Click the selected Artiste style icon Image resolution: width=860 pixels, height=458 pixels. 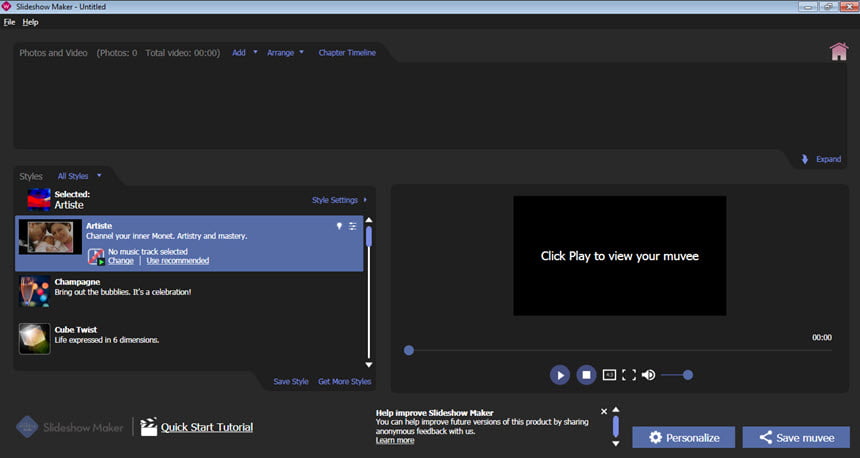click(39, 200)
